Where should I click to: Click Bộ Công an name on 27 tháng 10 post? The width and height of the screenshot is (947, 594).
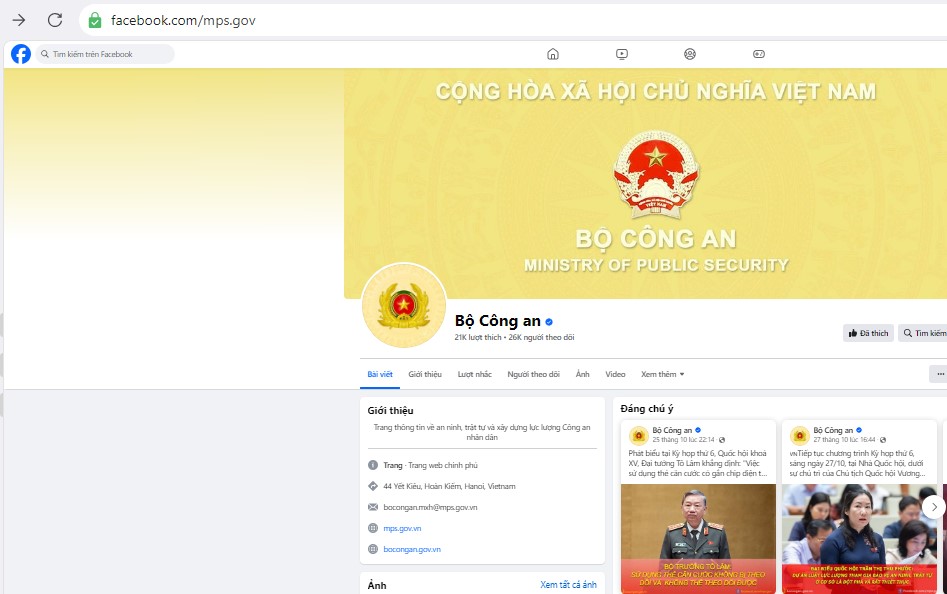point(833,430)
